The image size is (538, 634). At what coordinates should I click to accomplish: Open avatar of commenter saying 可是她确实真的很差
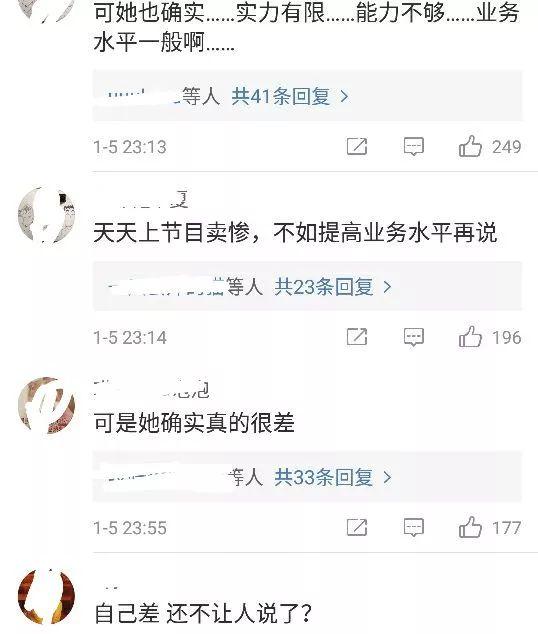tap(46, 405)
